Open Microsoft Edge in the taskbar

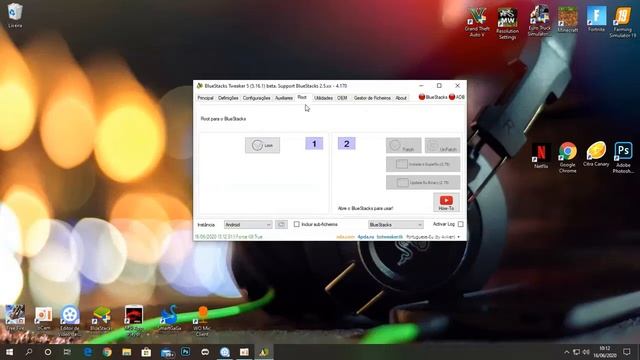(88, 352)
